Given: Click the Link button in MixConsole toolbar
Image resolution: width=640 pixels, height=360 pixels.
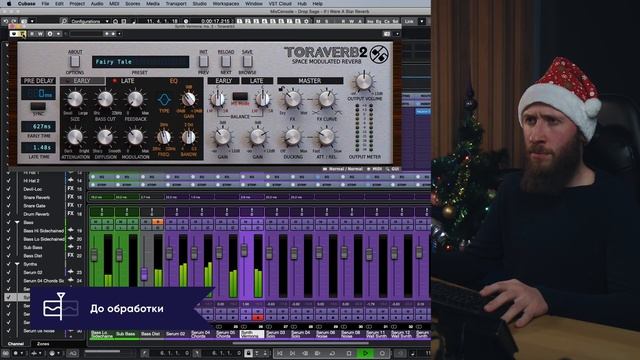Looking at the screenshot, I should [409, 21].
